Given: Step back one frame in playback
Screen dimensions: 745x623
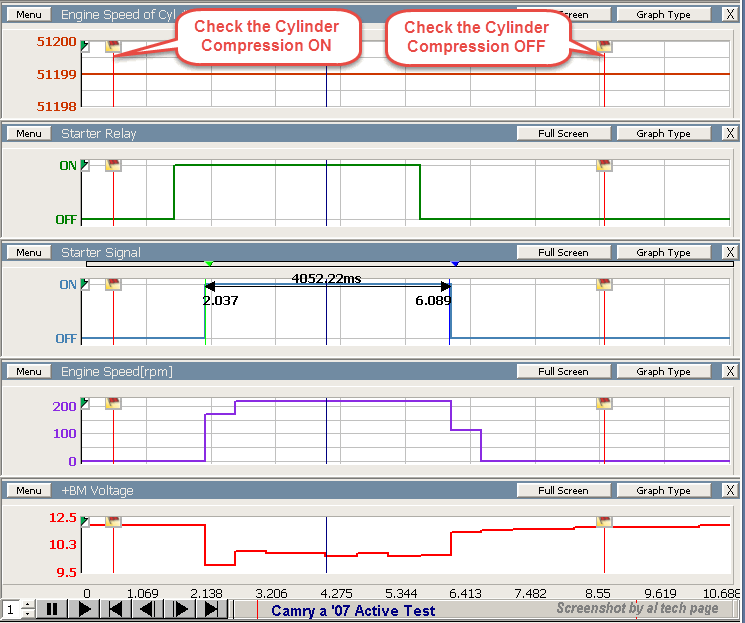Looking at the screenshot, I should [x=148, y=609].
